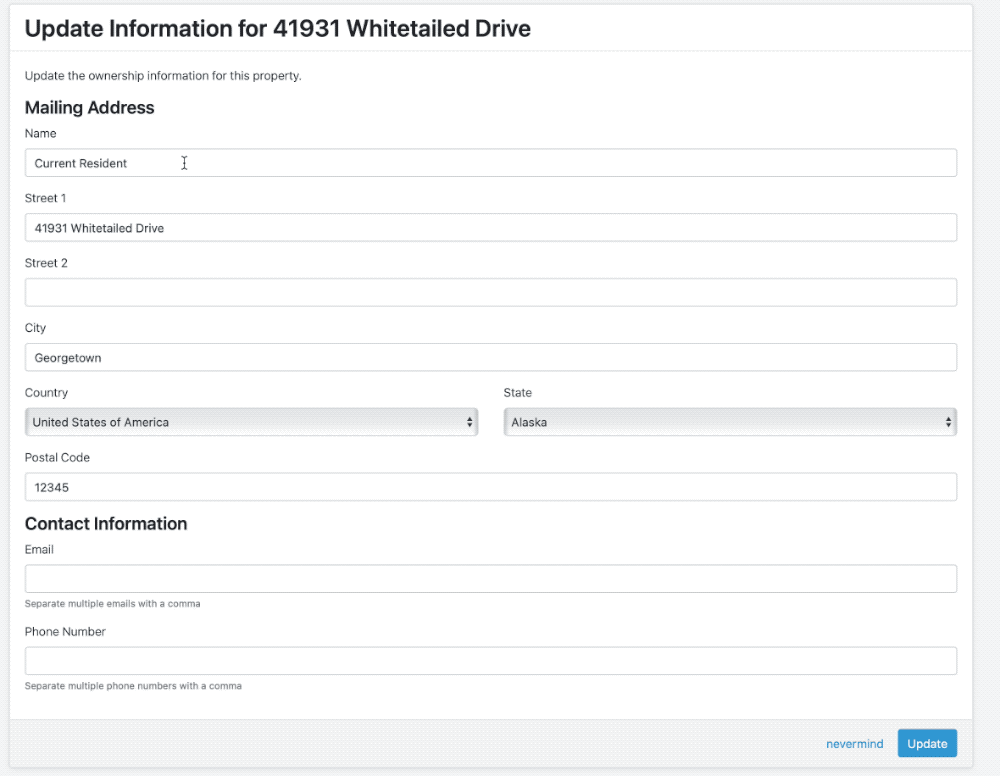The width and height of the screenshot is (1000, 776).
Task: Click the 'Postal Code' label
Action: (57, 458)
